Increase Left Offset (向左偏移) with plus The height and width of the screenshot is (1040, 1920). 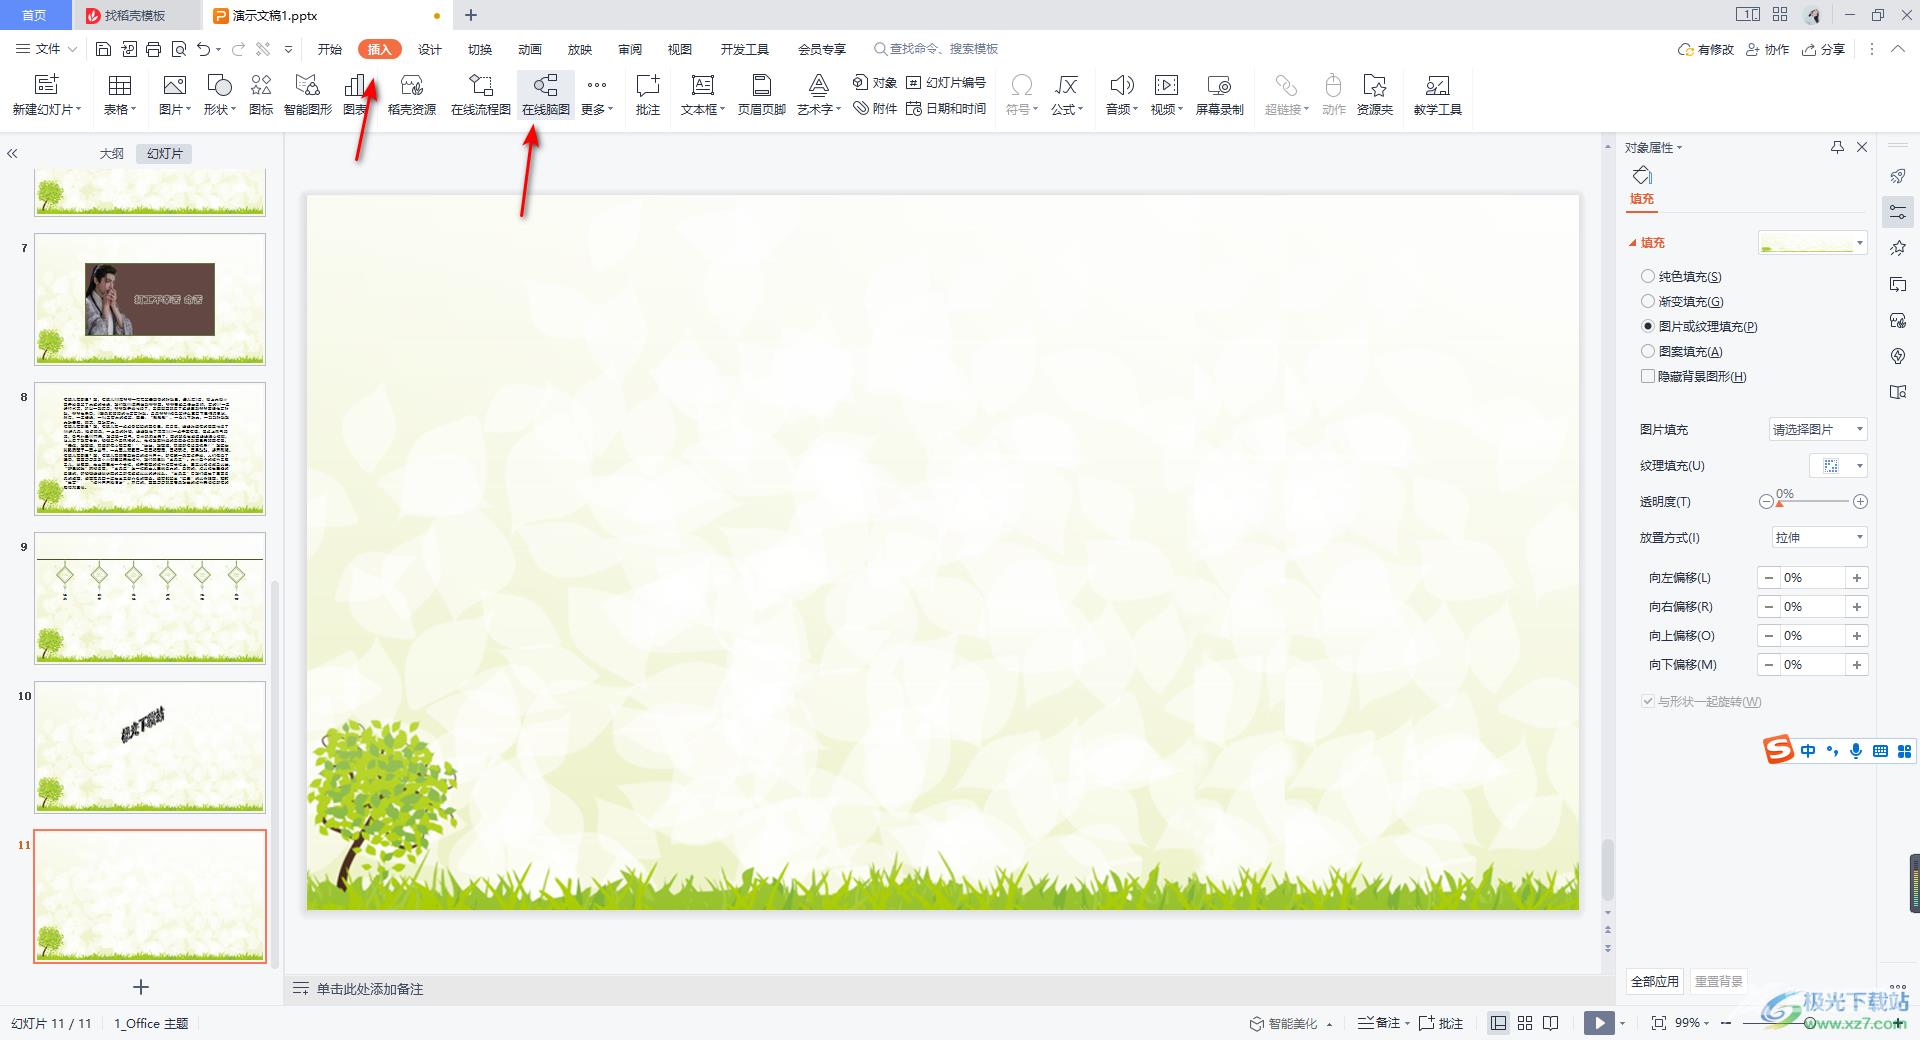point(1857,577)
